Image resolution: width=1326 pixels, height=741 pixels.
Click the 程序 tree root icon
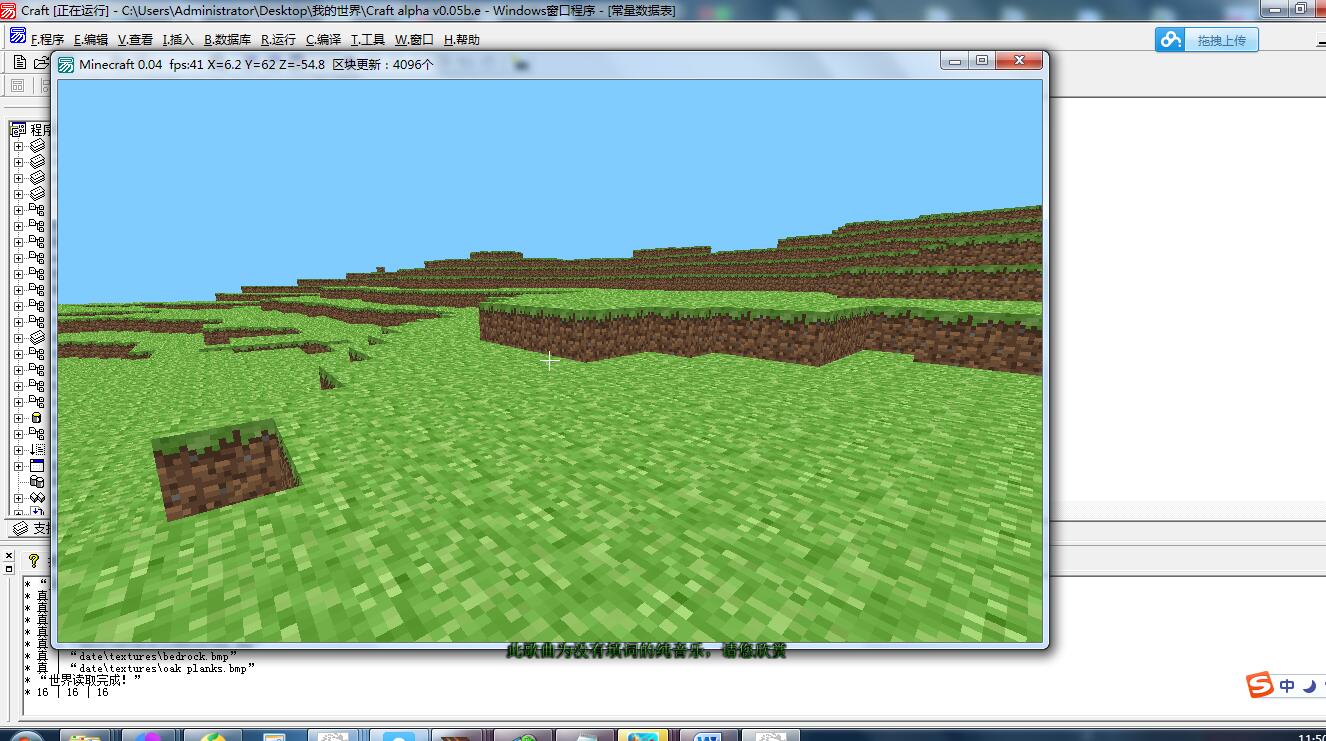pyautogui.click(x=18, y=129)
